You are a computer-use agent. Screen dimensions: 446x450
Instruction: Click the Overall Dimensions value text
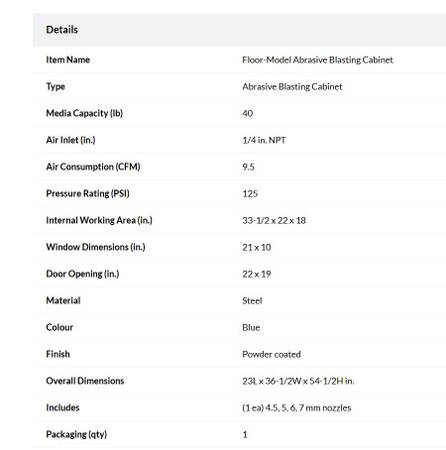pos(298,381)
